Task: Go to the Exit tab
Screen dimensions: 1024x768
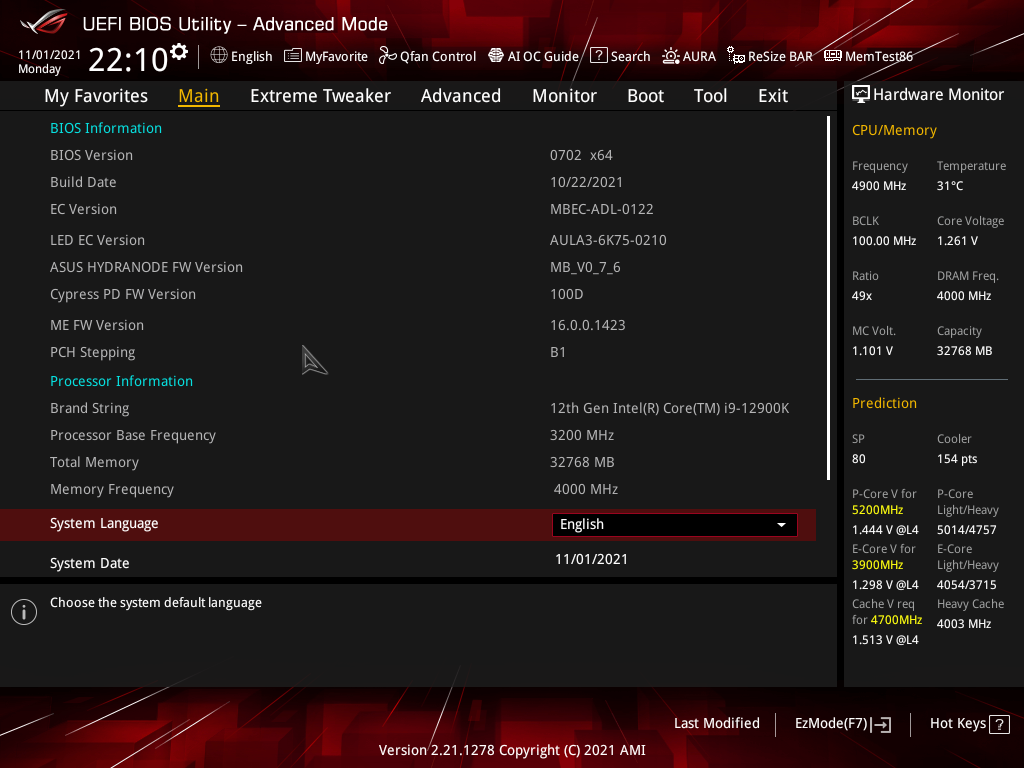Action: (773, 96)
